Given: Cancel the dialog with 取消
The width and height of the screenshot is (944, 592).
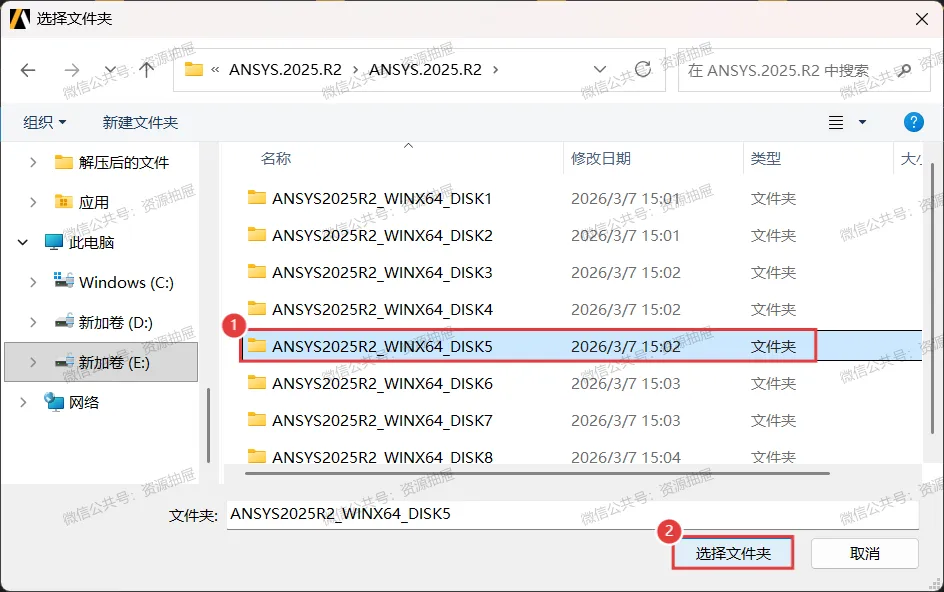Looking at the screenshot, I should click(865, 553).
